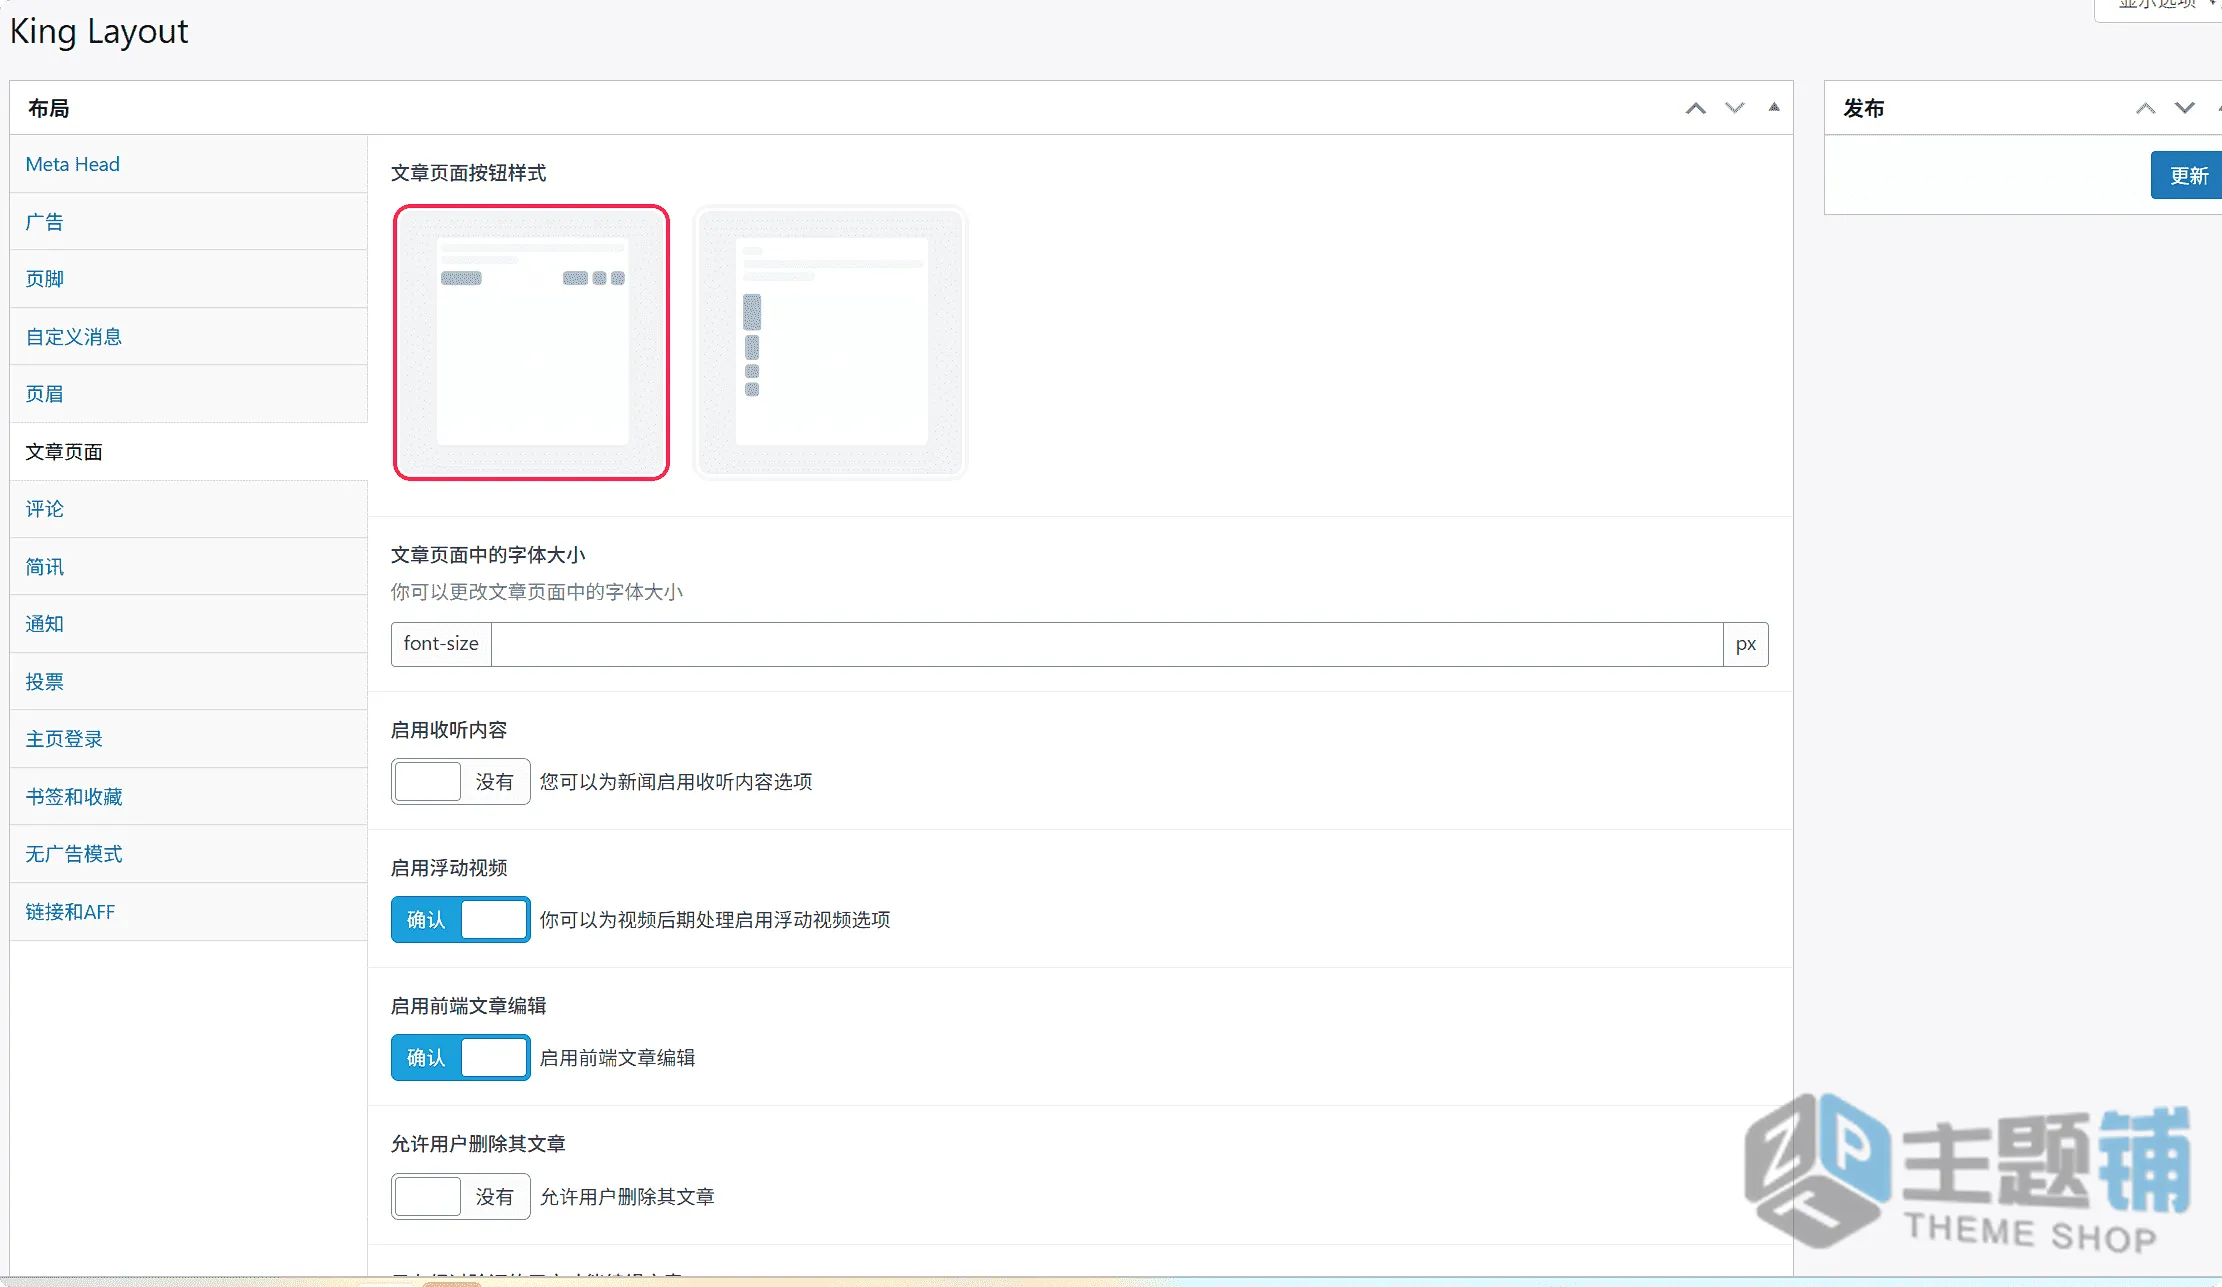
Task: Toggle the 启用浮动视频 switch
Action: tap(460, 919)
